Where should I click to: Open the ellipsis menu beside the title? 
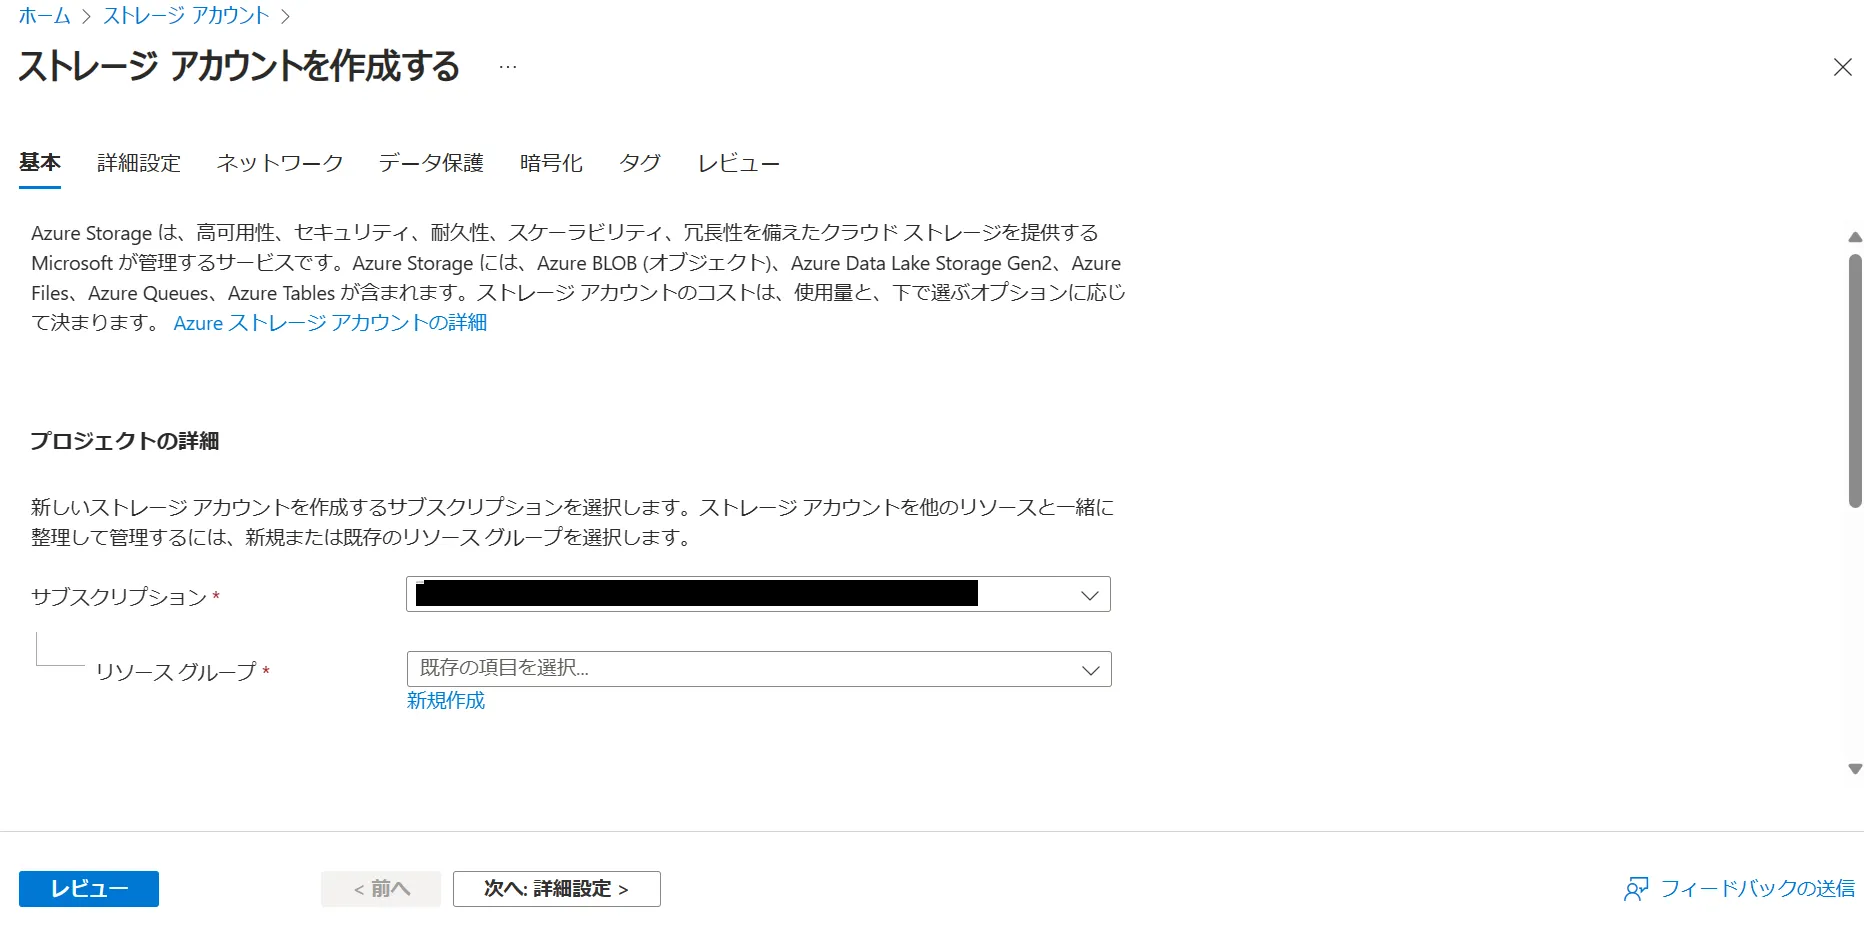click(x=508, y=67)
